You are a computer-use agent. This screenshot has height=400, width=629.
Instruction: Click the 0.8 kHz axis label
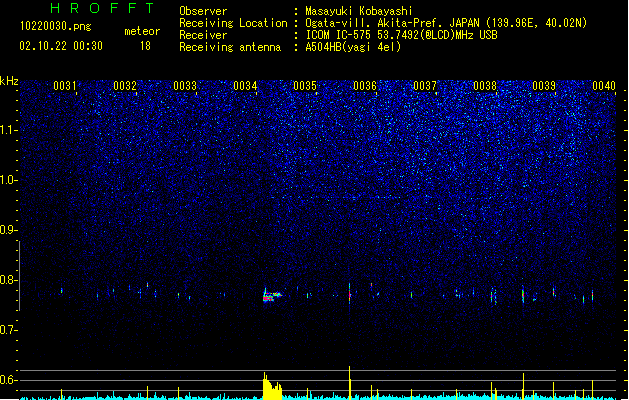click(8, 280)
